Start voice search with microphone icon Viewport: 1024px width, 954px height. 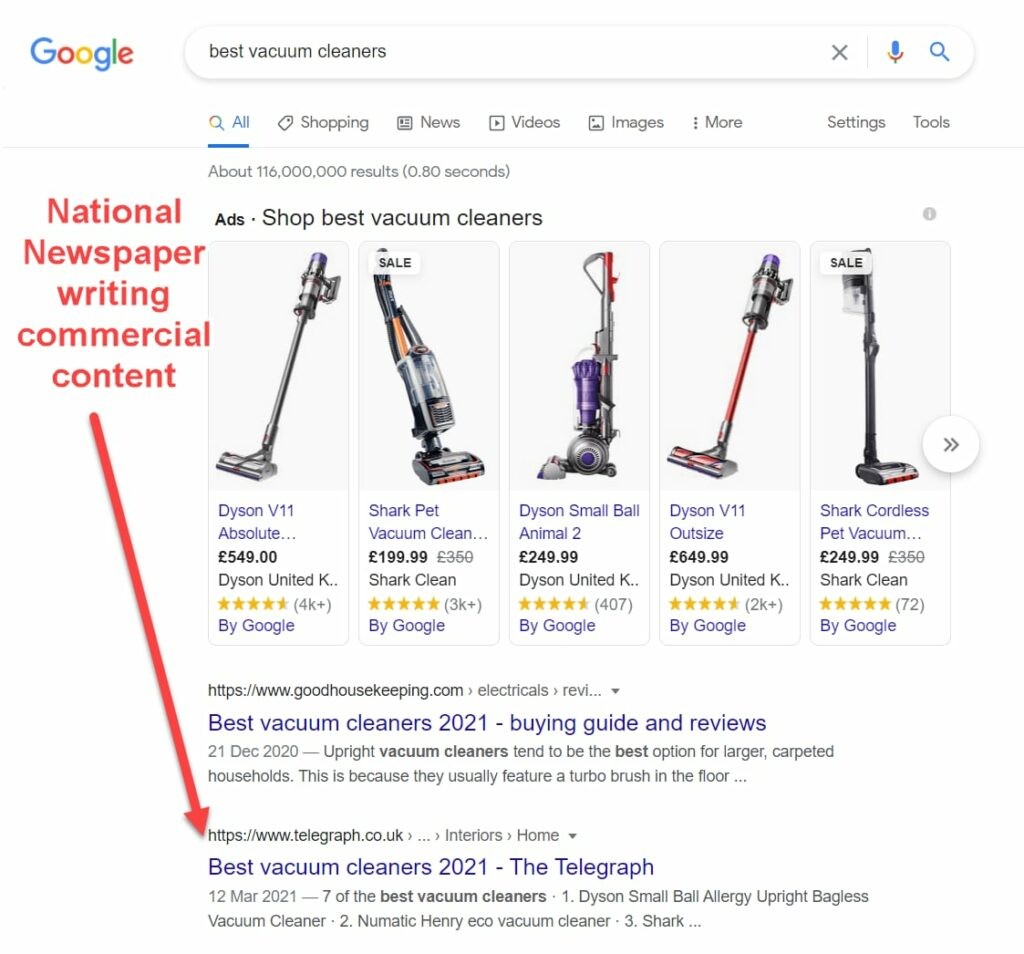pos(895,52)
